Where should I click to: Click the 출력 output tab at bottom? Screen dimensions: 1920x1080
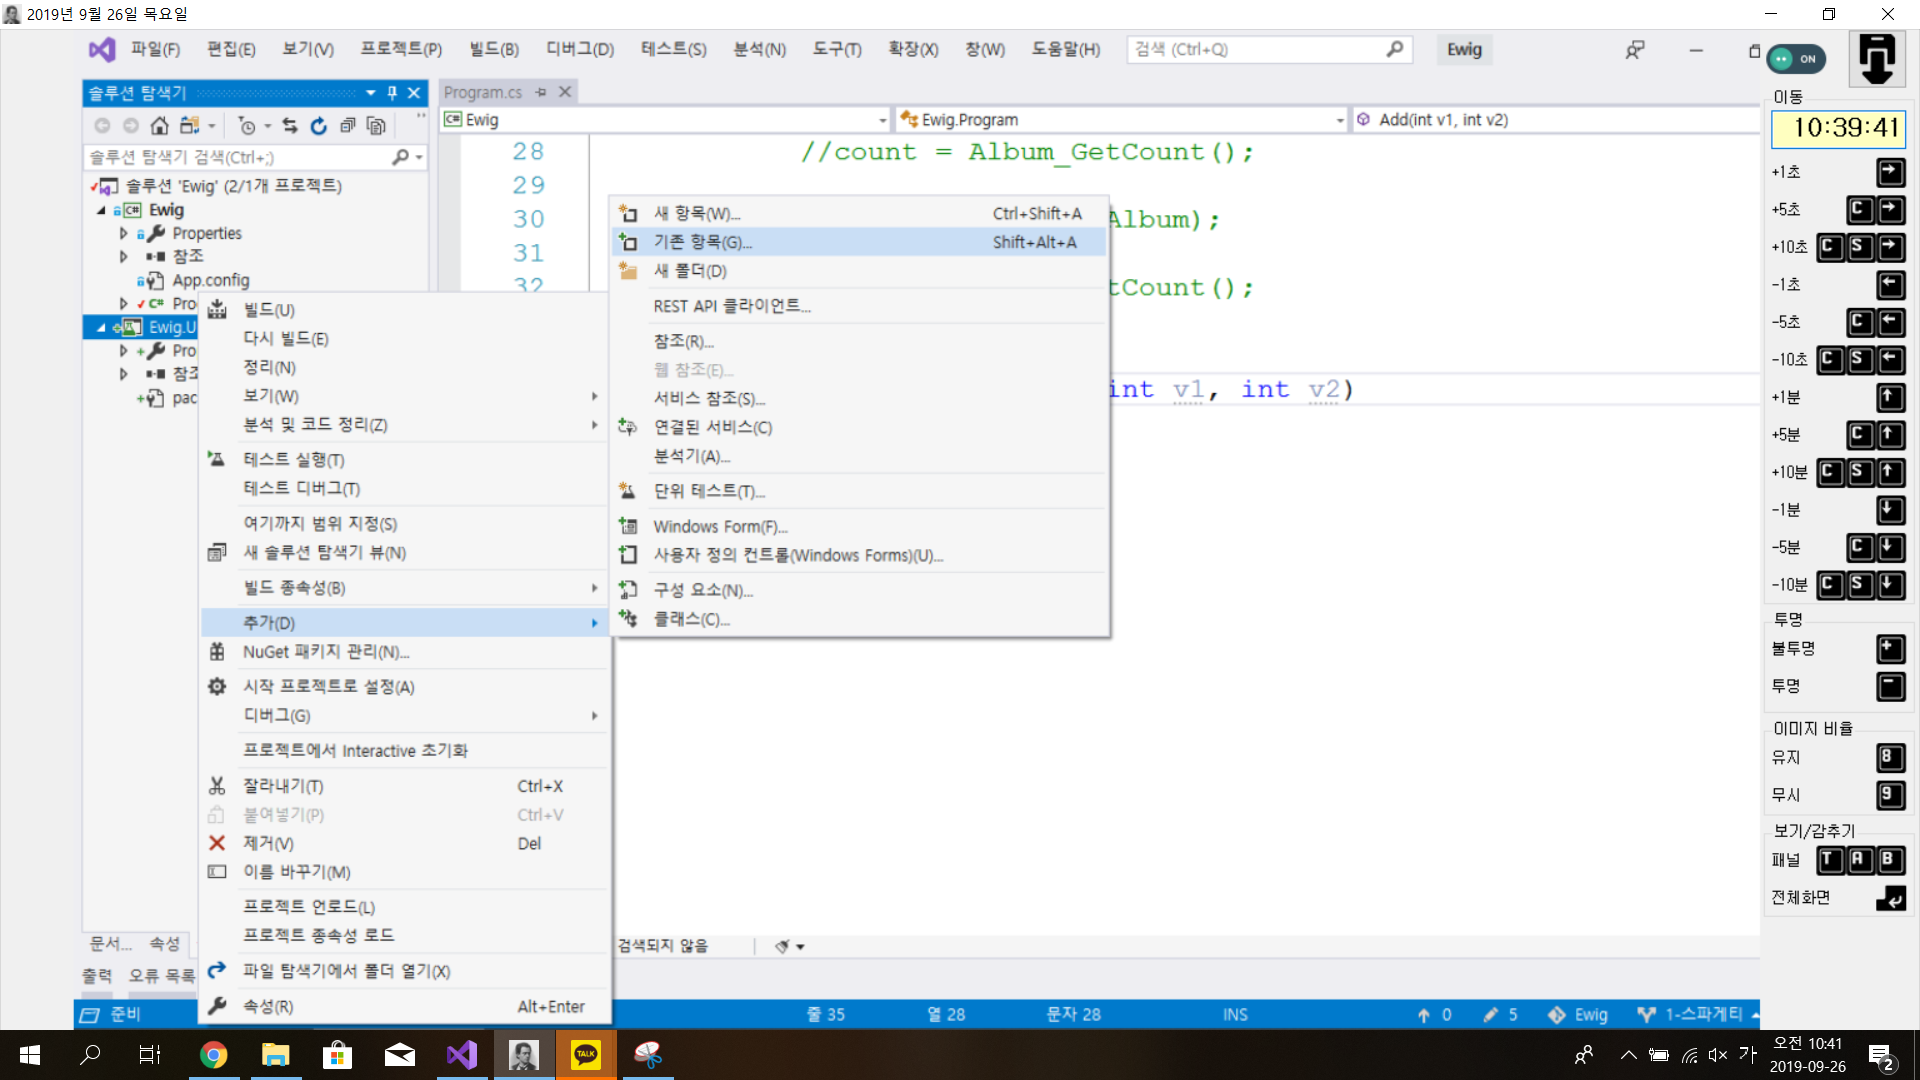(x=97, y=975)
